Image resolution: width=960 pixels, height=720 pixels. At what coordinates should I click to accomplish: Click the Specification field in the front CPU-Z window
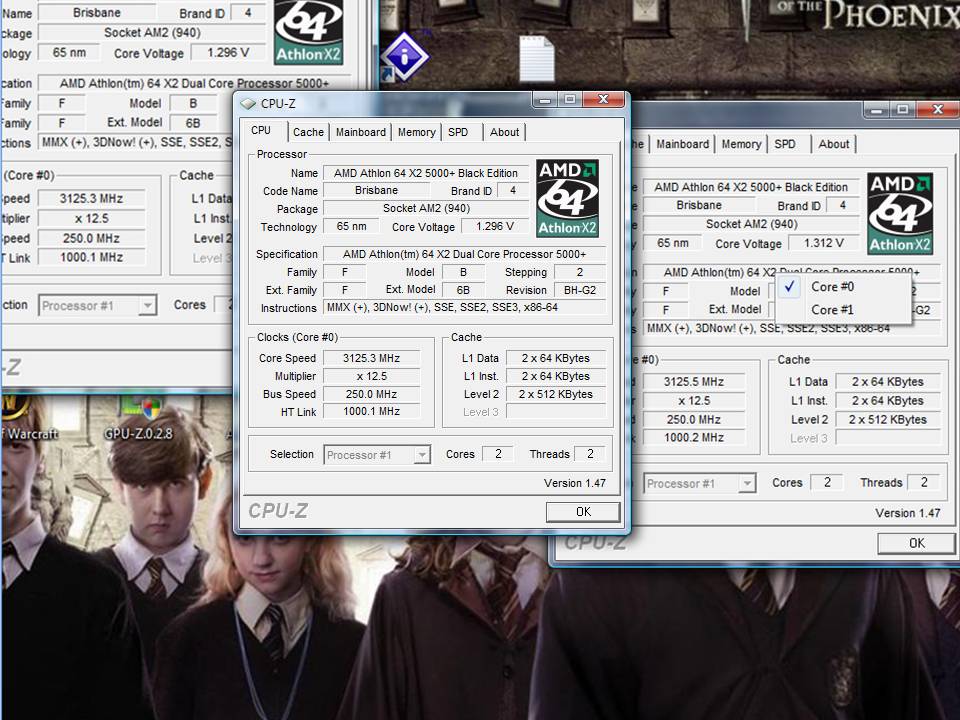465,254
